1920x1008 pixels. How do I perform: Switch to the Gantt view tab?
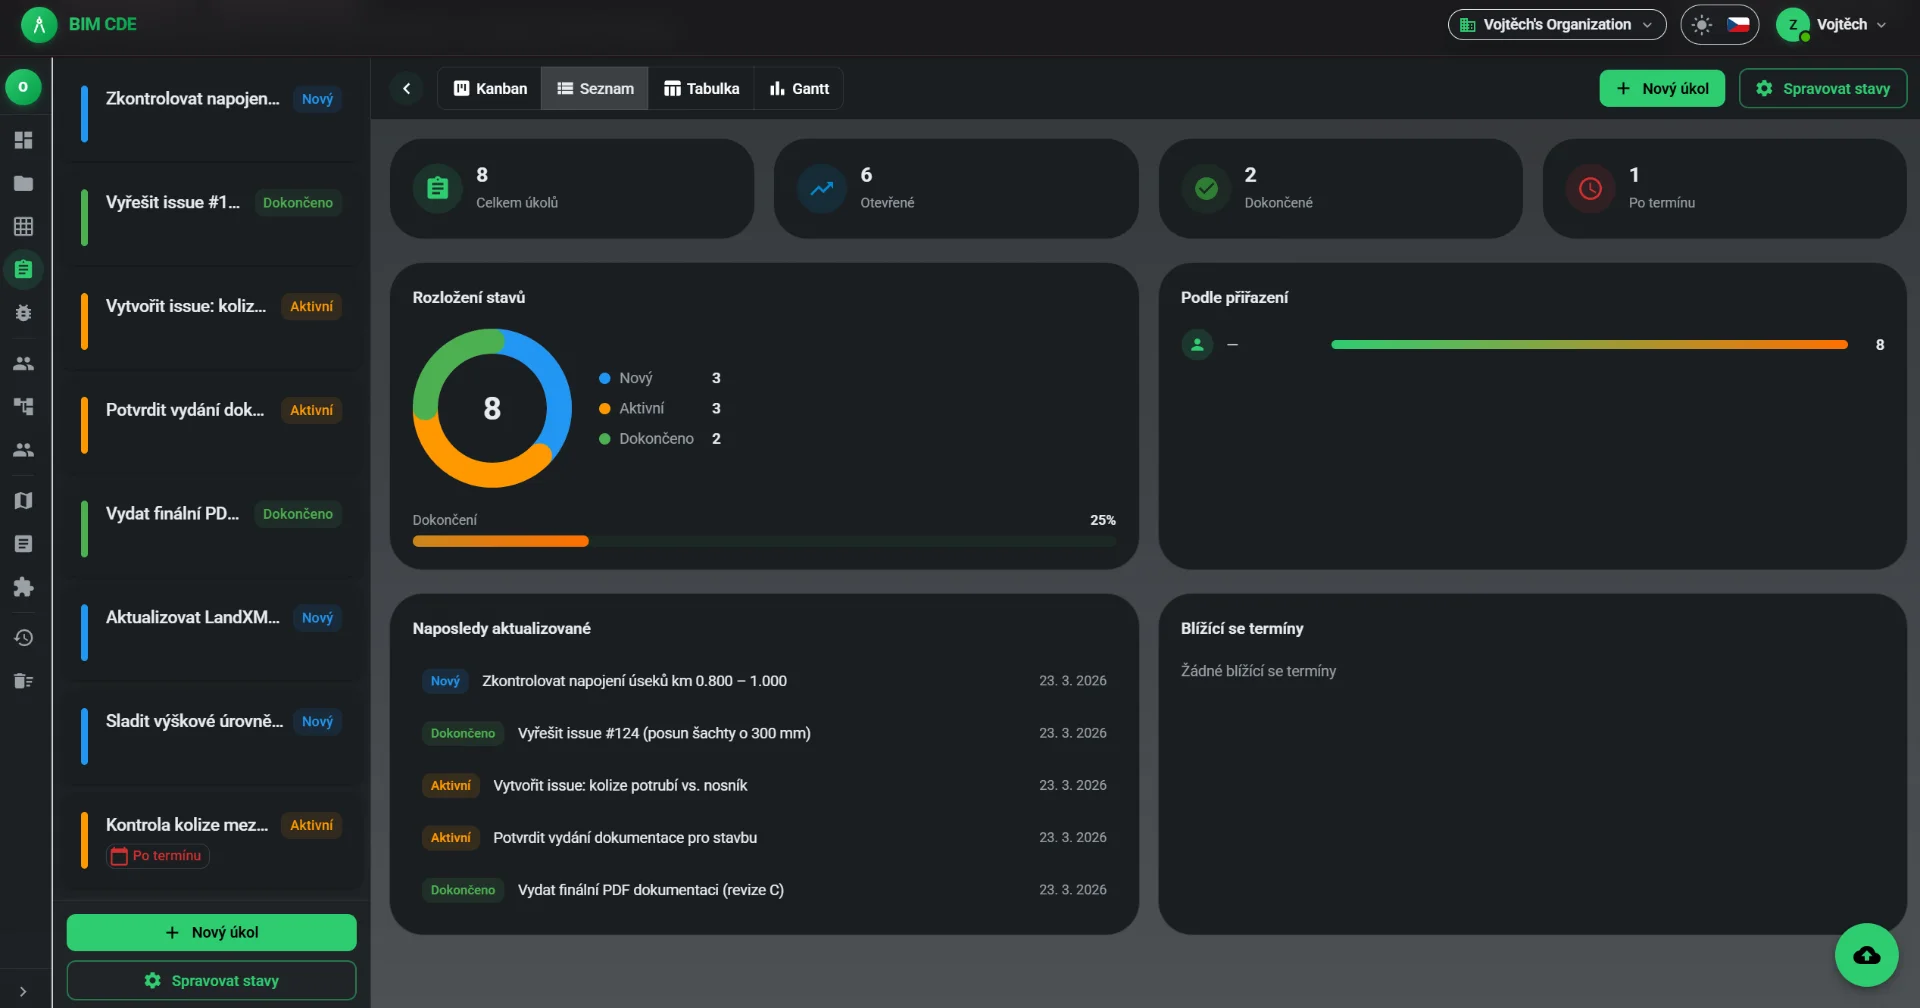tap(799, 88)
